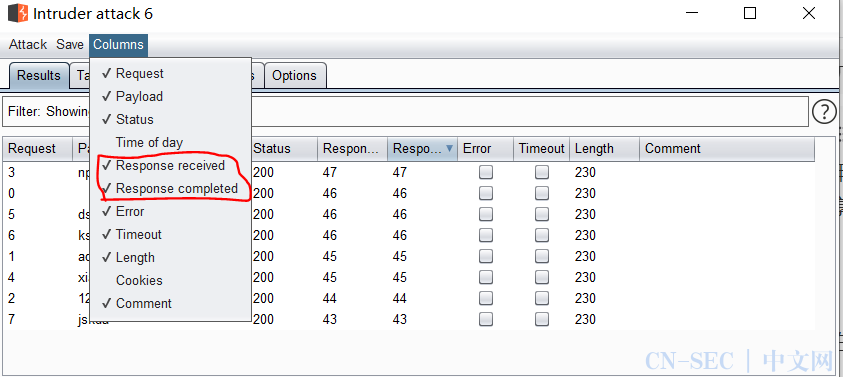The height and width of the screenshot is (377, 843).
Task: Tick Error checkbox for request 3
Action: (486, 172)
